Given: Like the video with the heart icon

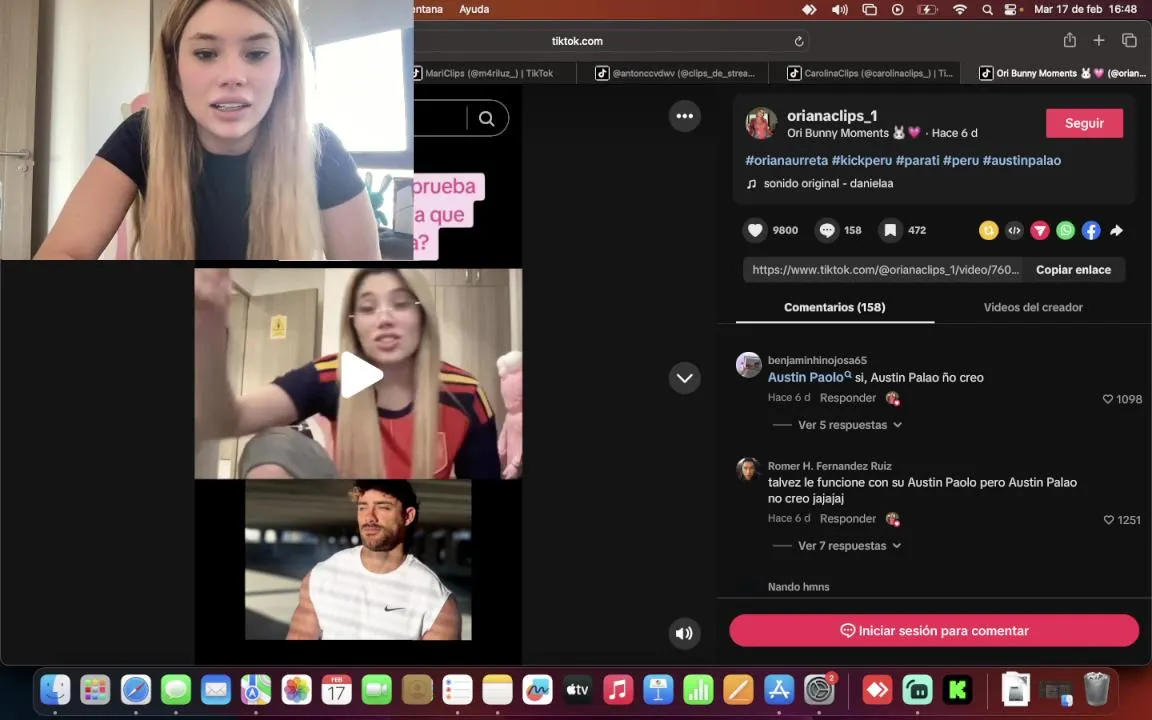Looking at the screenshot, I should [755, 230].
